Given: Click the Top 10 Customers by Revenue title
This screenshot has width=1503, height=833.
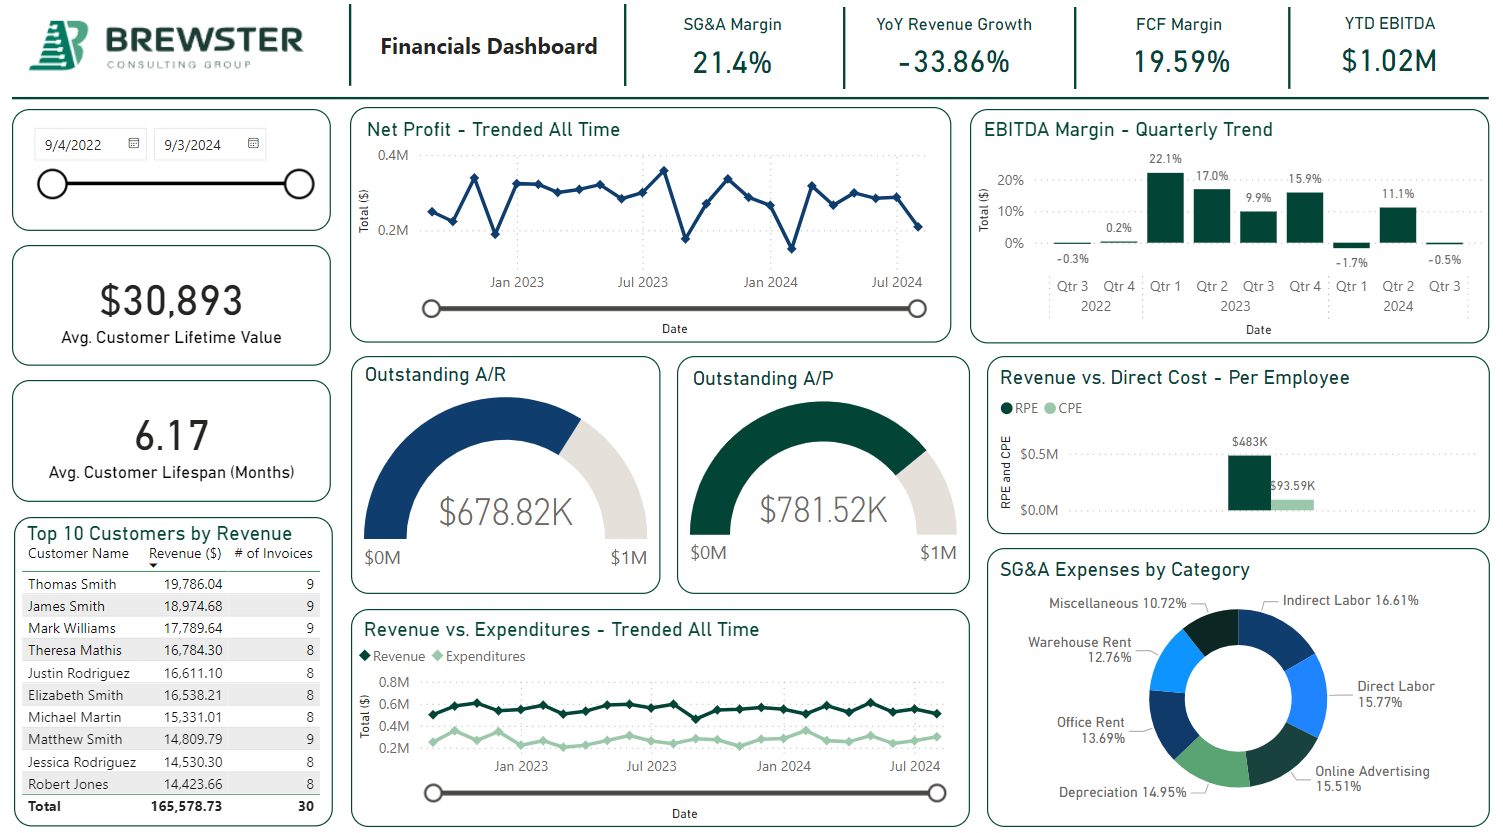Looking at the screenshot, I should click(x=159, y=533).
